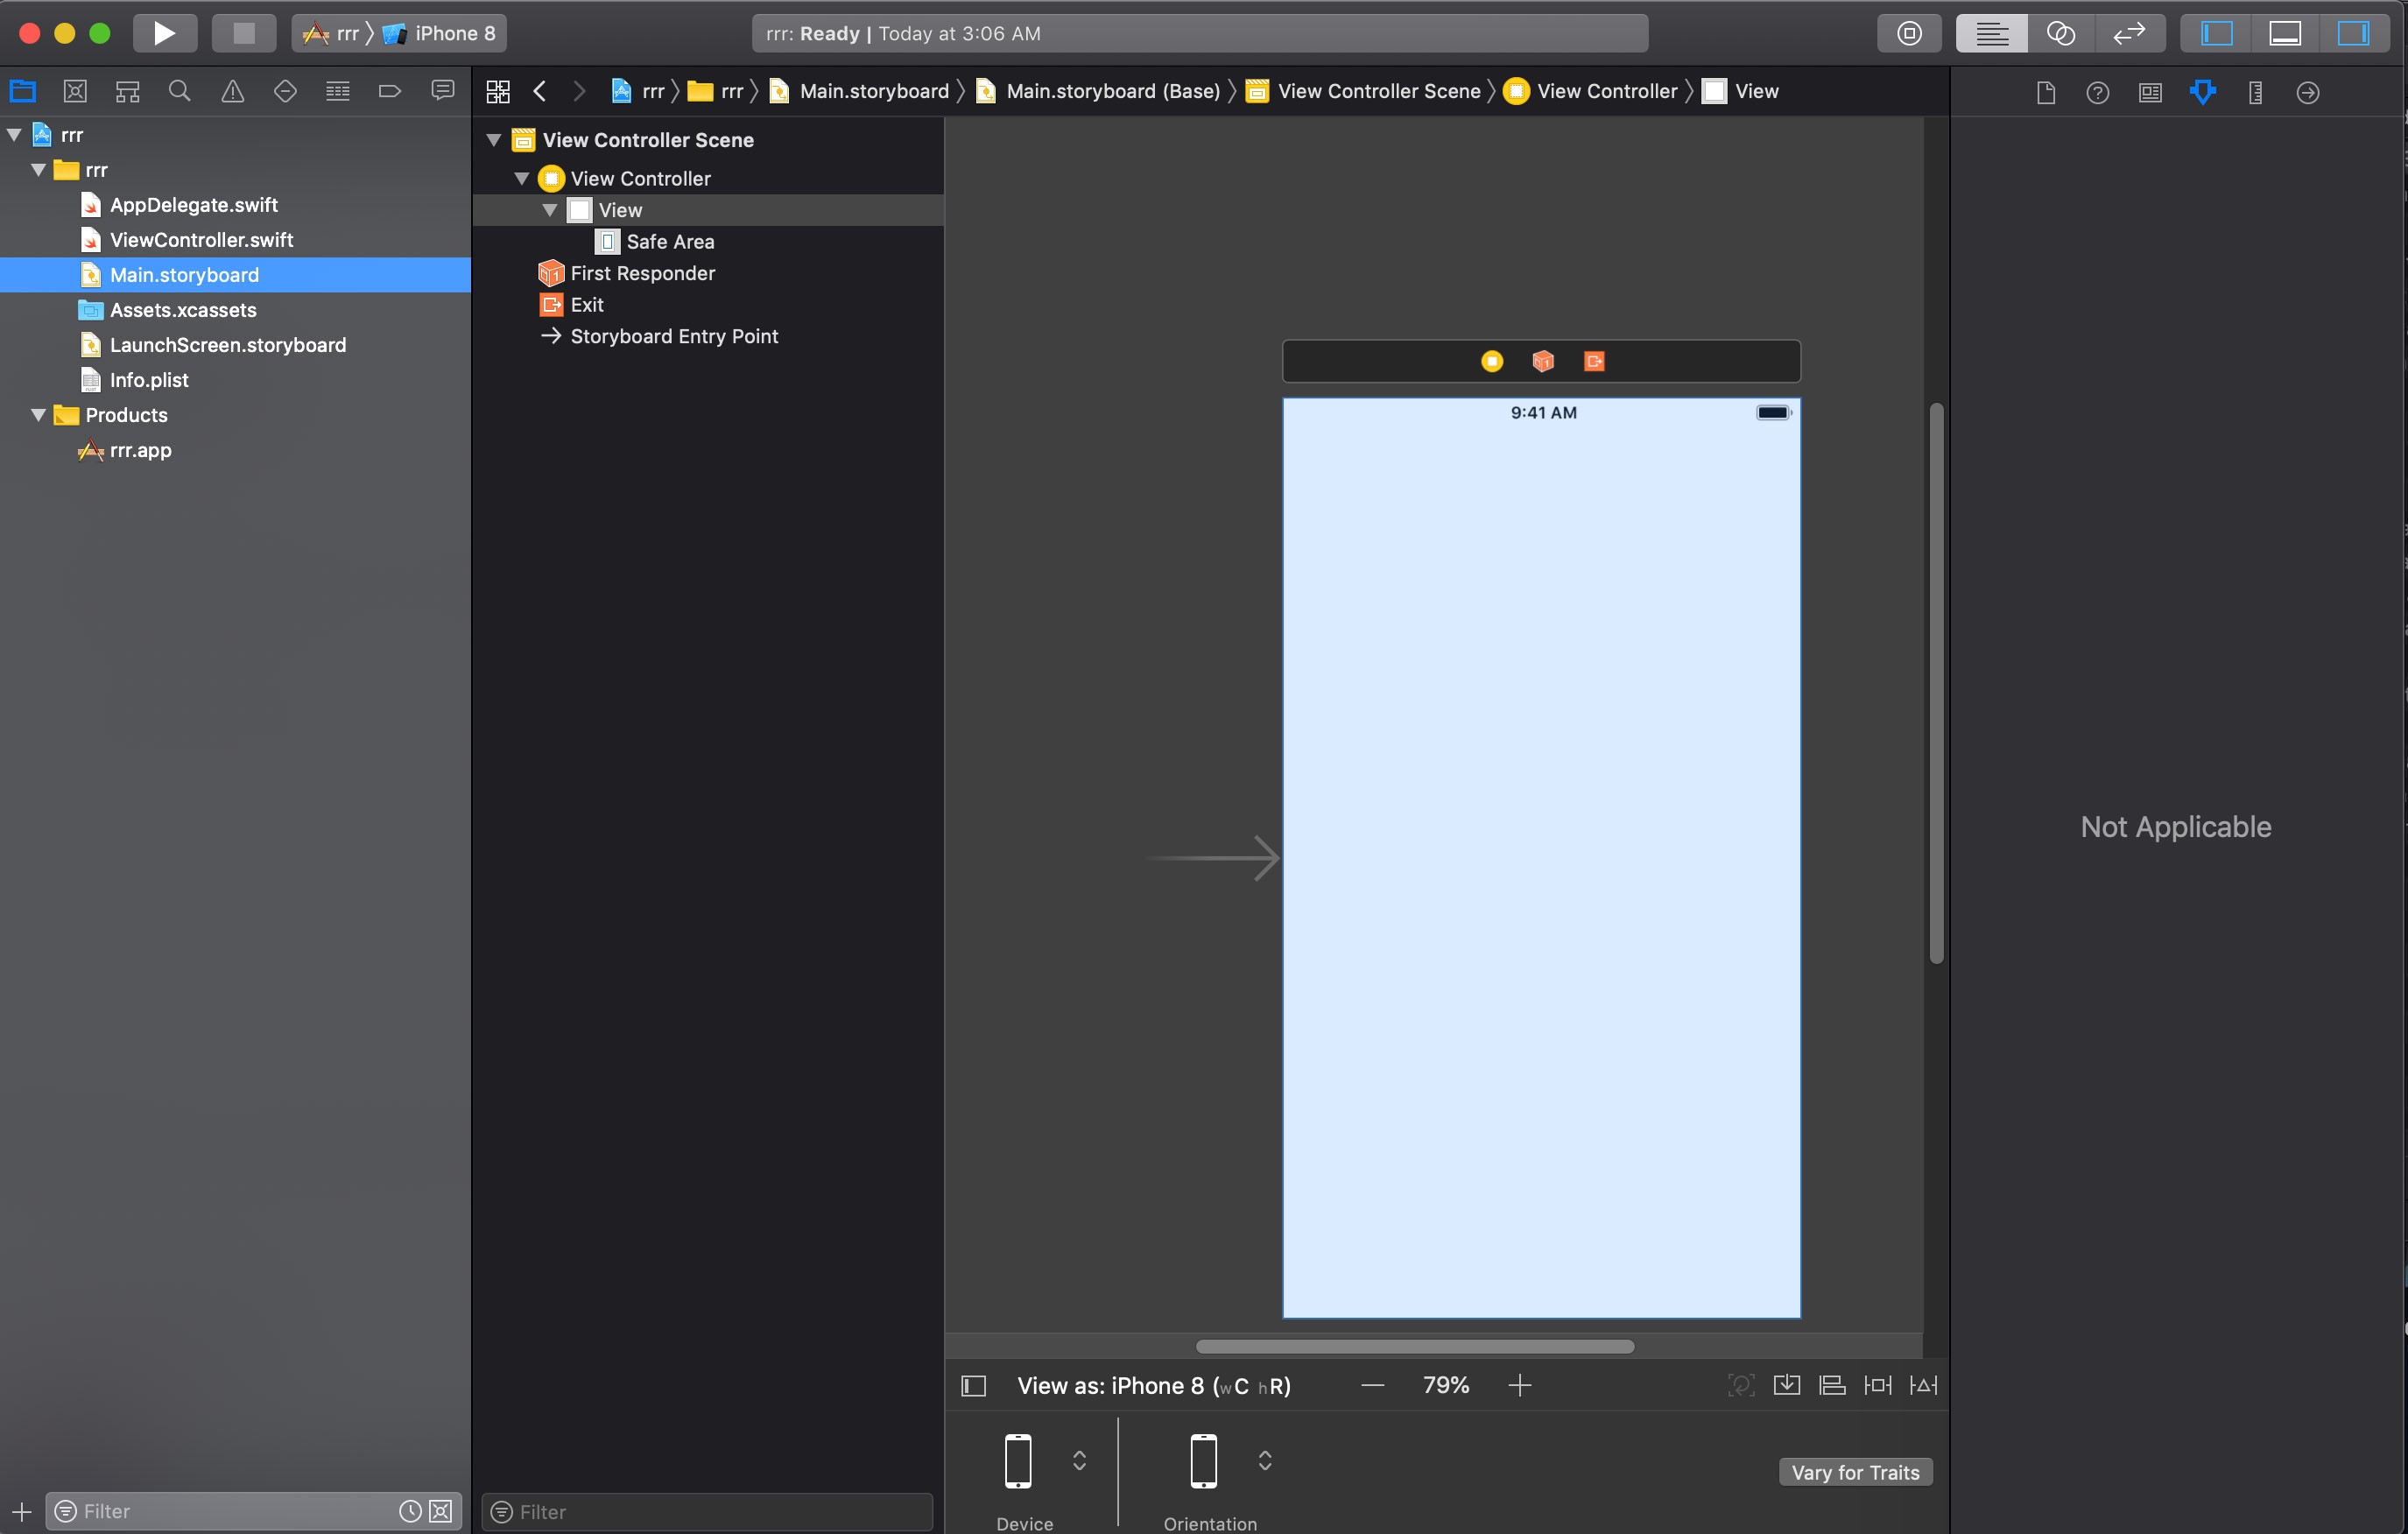Screen dimensions: 2408x1534
Task: Toggle the right utilities panel visibility
Action: pos(2355,32)
